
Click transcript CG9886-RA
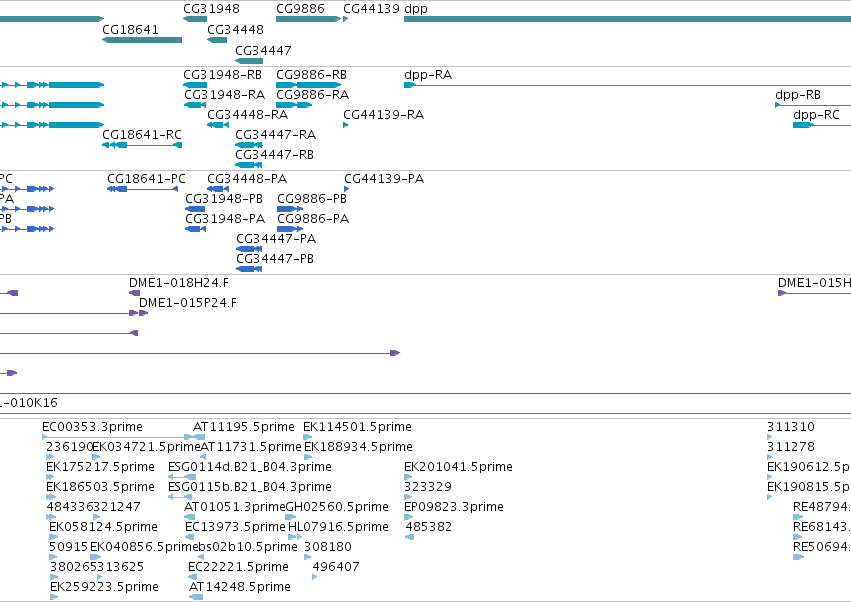pos(294,105)
